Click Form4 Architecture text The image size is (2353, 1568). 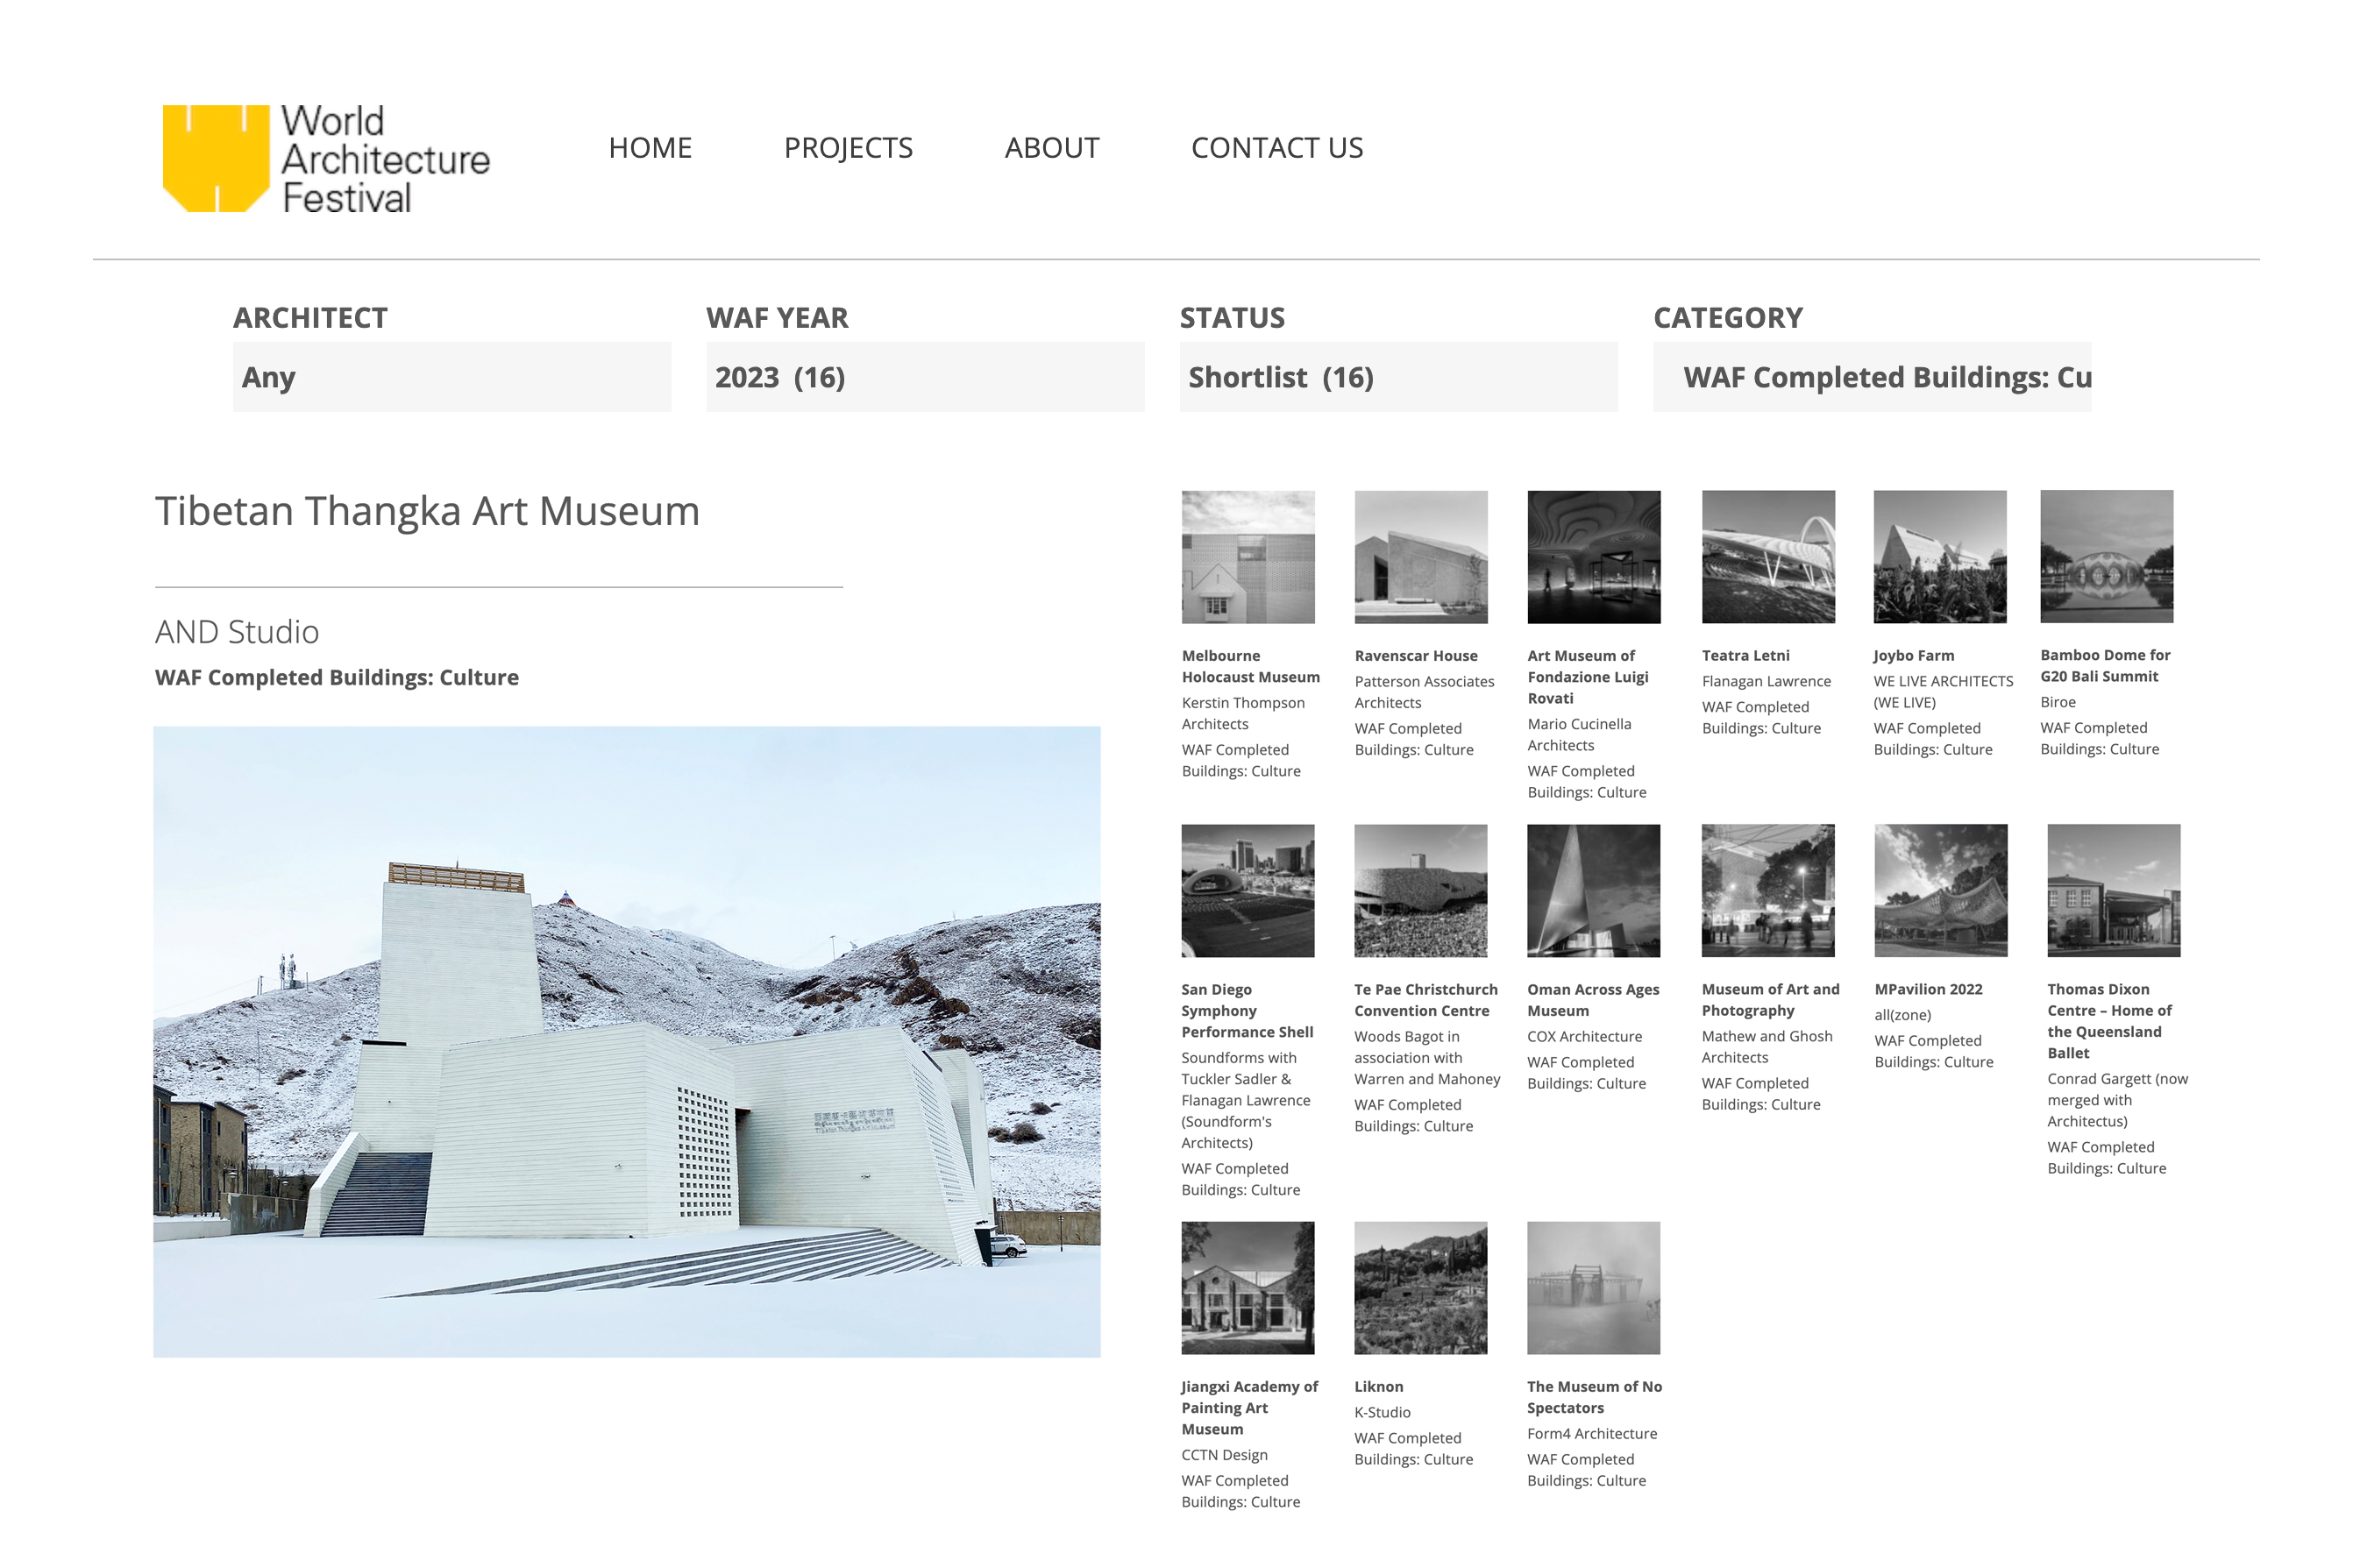pyautogui.click(x=1592, y=1433)
